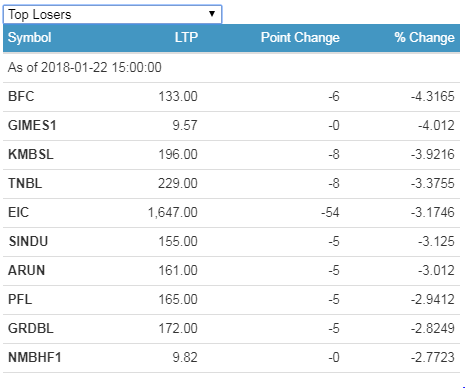Sort by Symbol column header
Image resolution: width=467 pixels, height=388 pixels.
30,38
